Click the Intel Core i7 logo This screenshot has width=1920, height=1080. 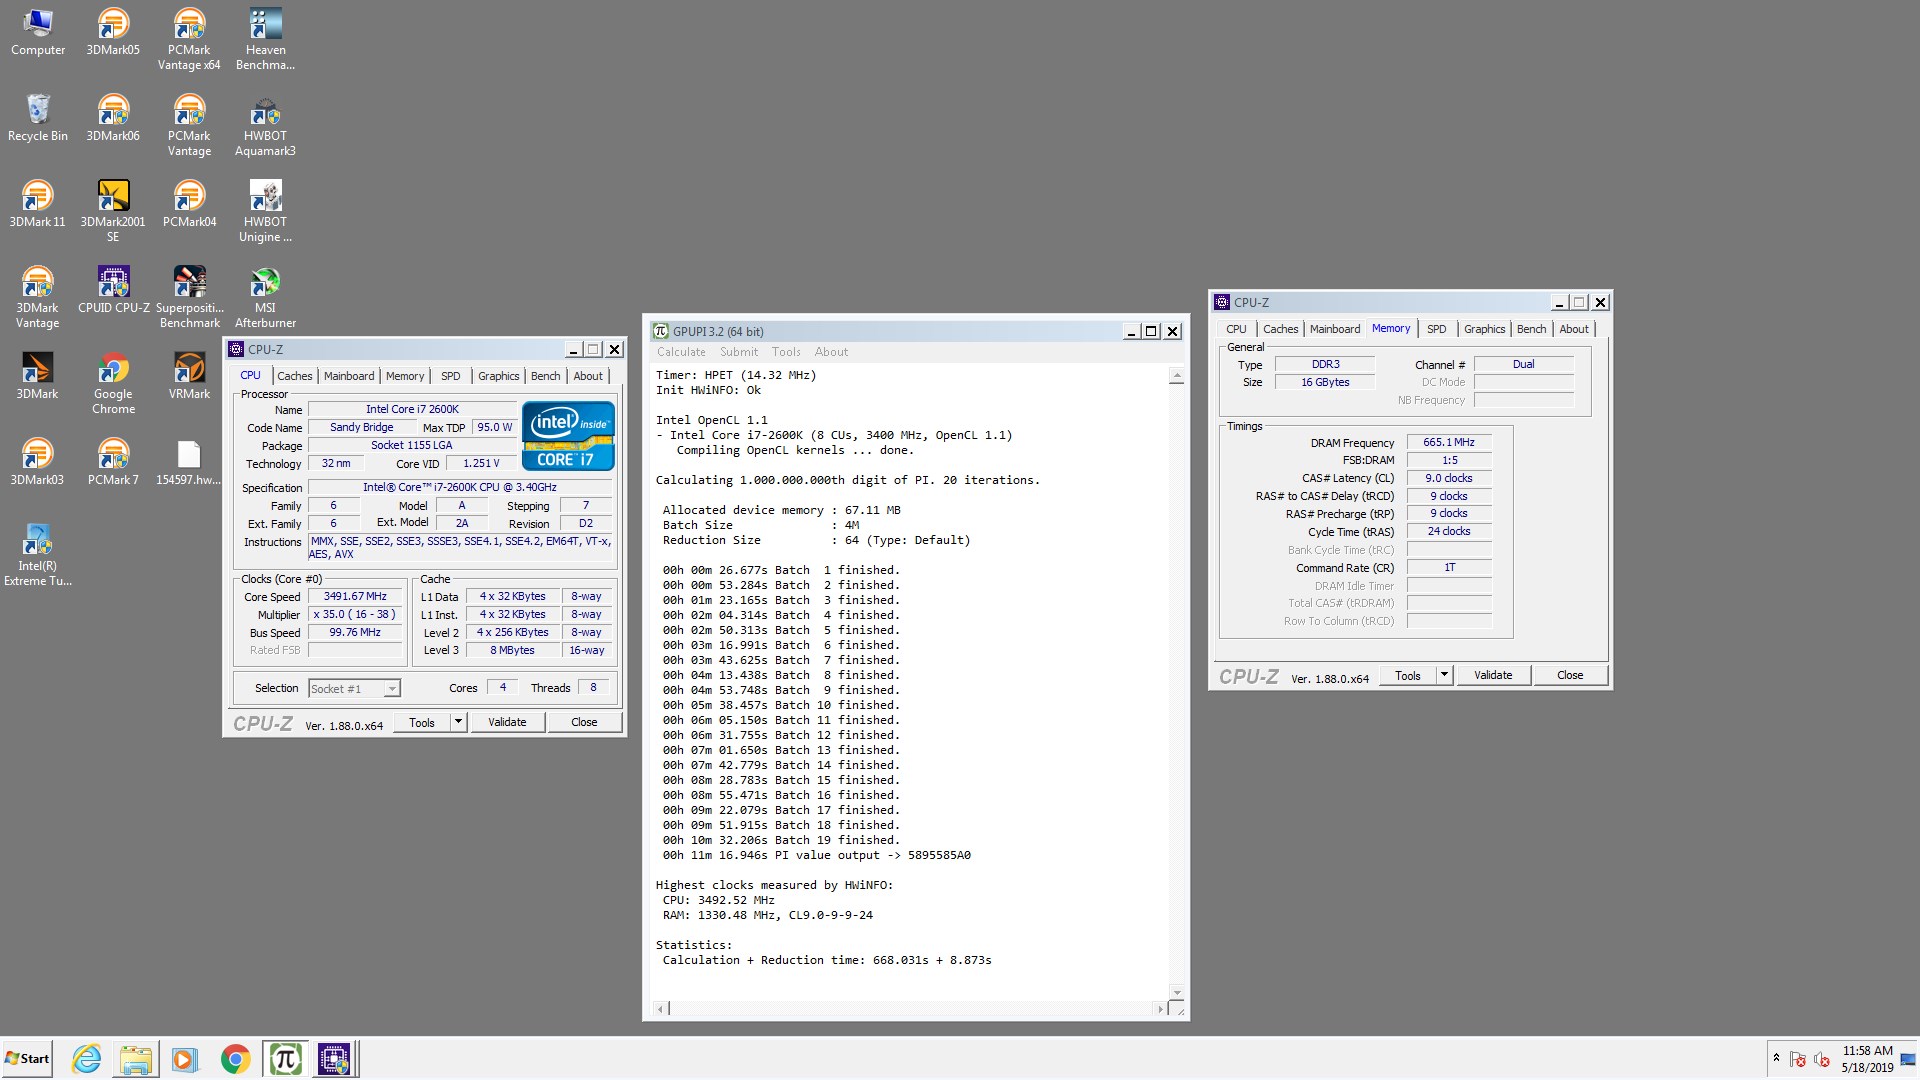pyautogui.click(x=568, y=436)
